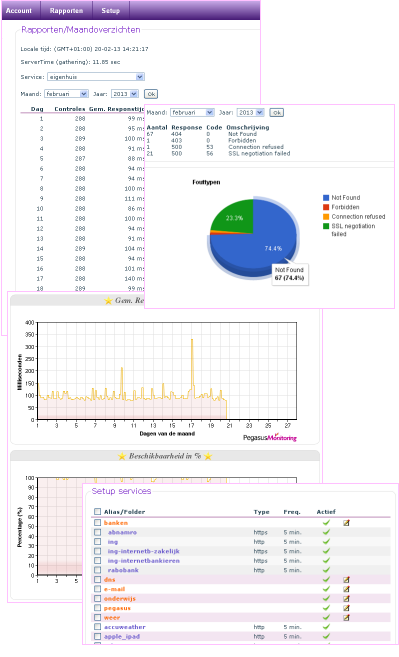Open the Jaar dropdown in the Fouttypen panel
The height and width of the screenshot is (657, 399).
pyautogui.click(x=250, y=113)
